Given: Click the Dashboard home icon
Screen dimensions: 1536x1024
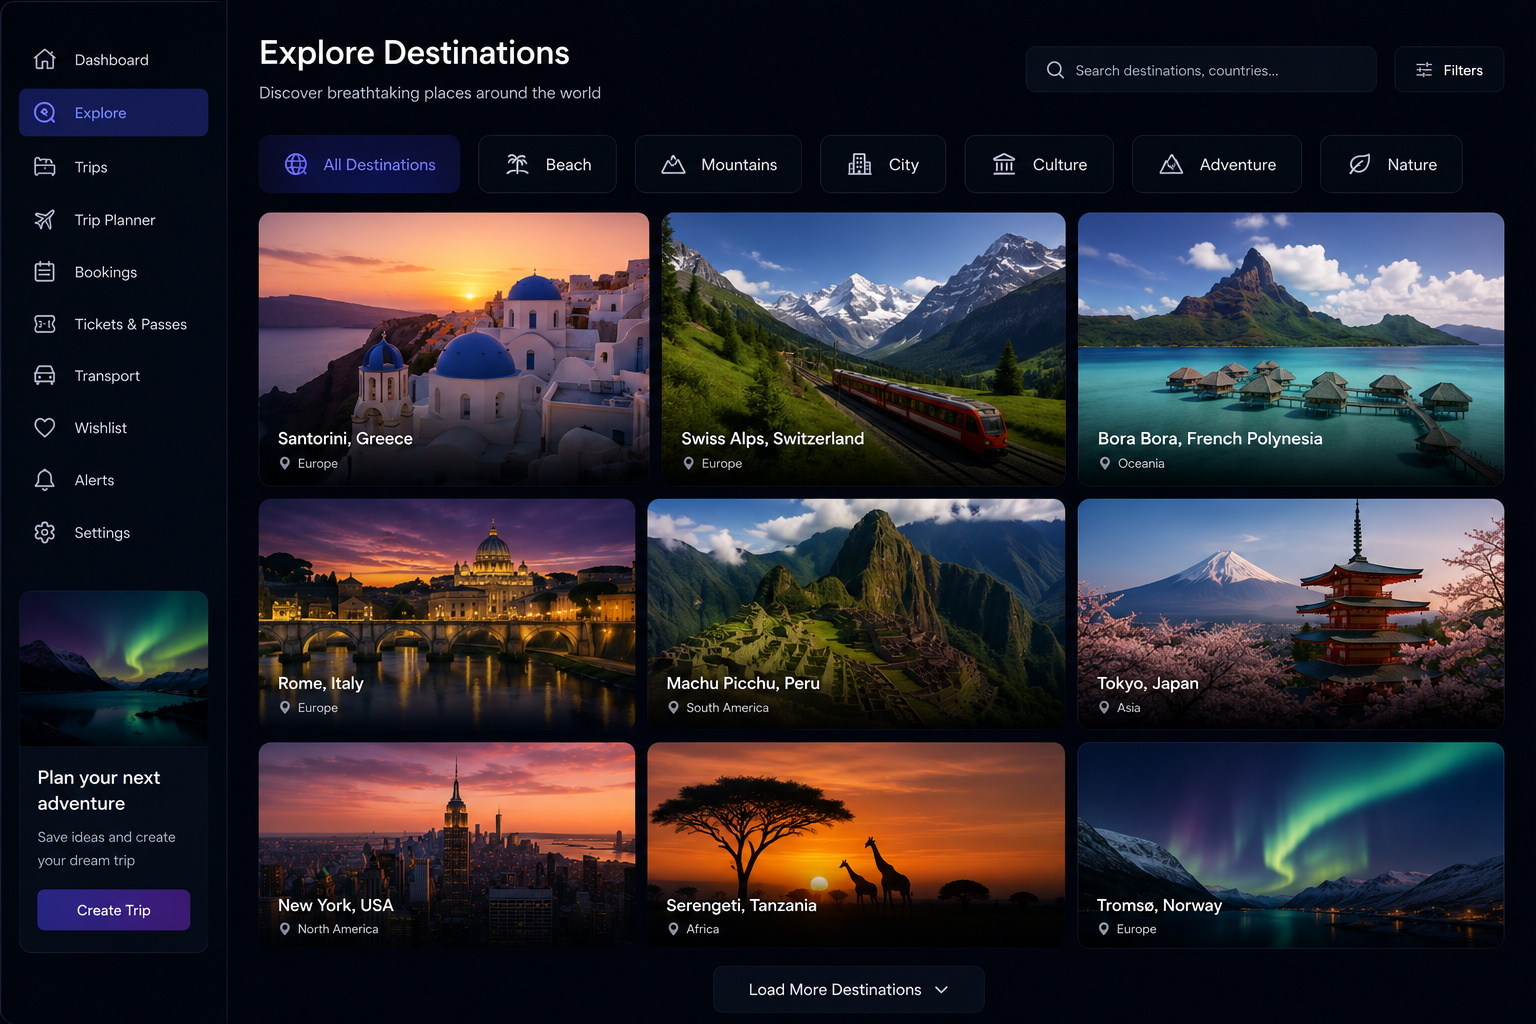Looking at the screenshot, I should click(x=45, y=60).
